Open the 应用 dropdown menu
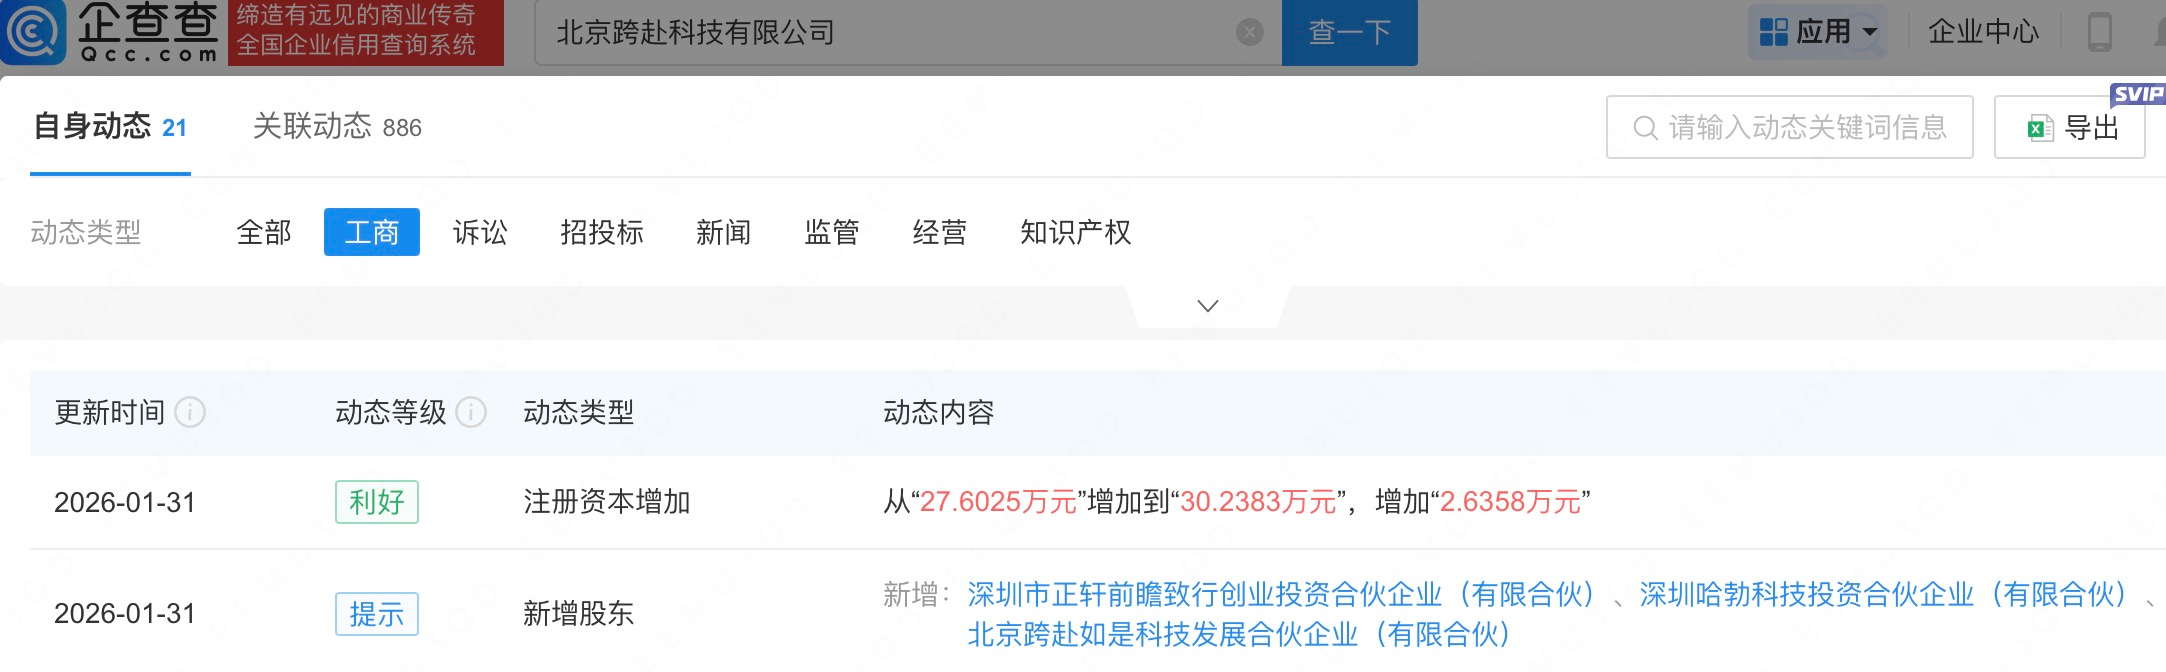The height and width of the screenshot is (672, 2166). pos(1817,32)
